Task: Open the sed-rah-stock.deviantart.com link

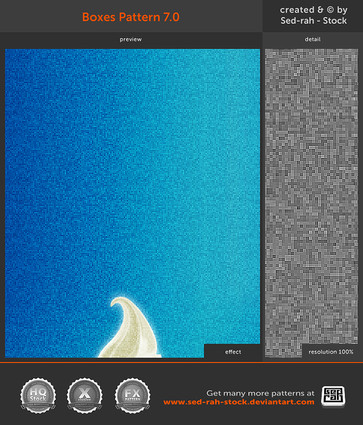Action: pyautogui.click(x=239, y=402)
